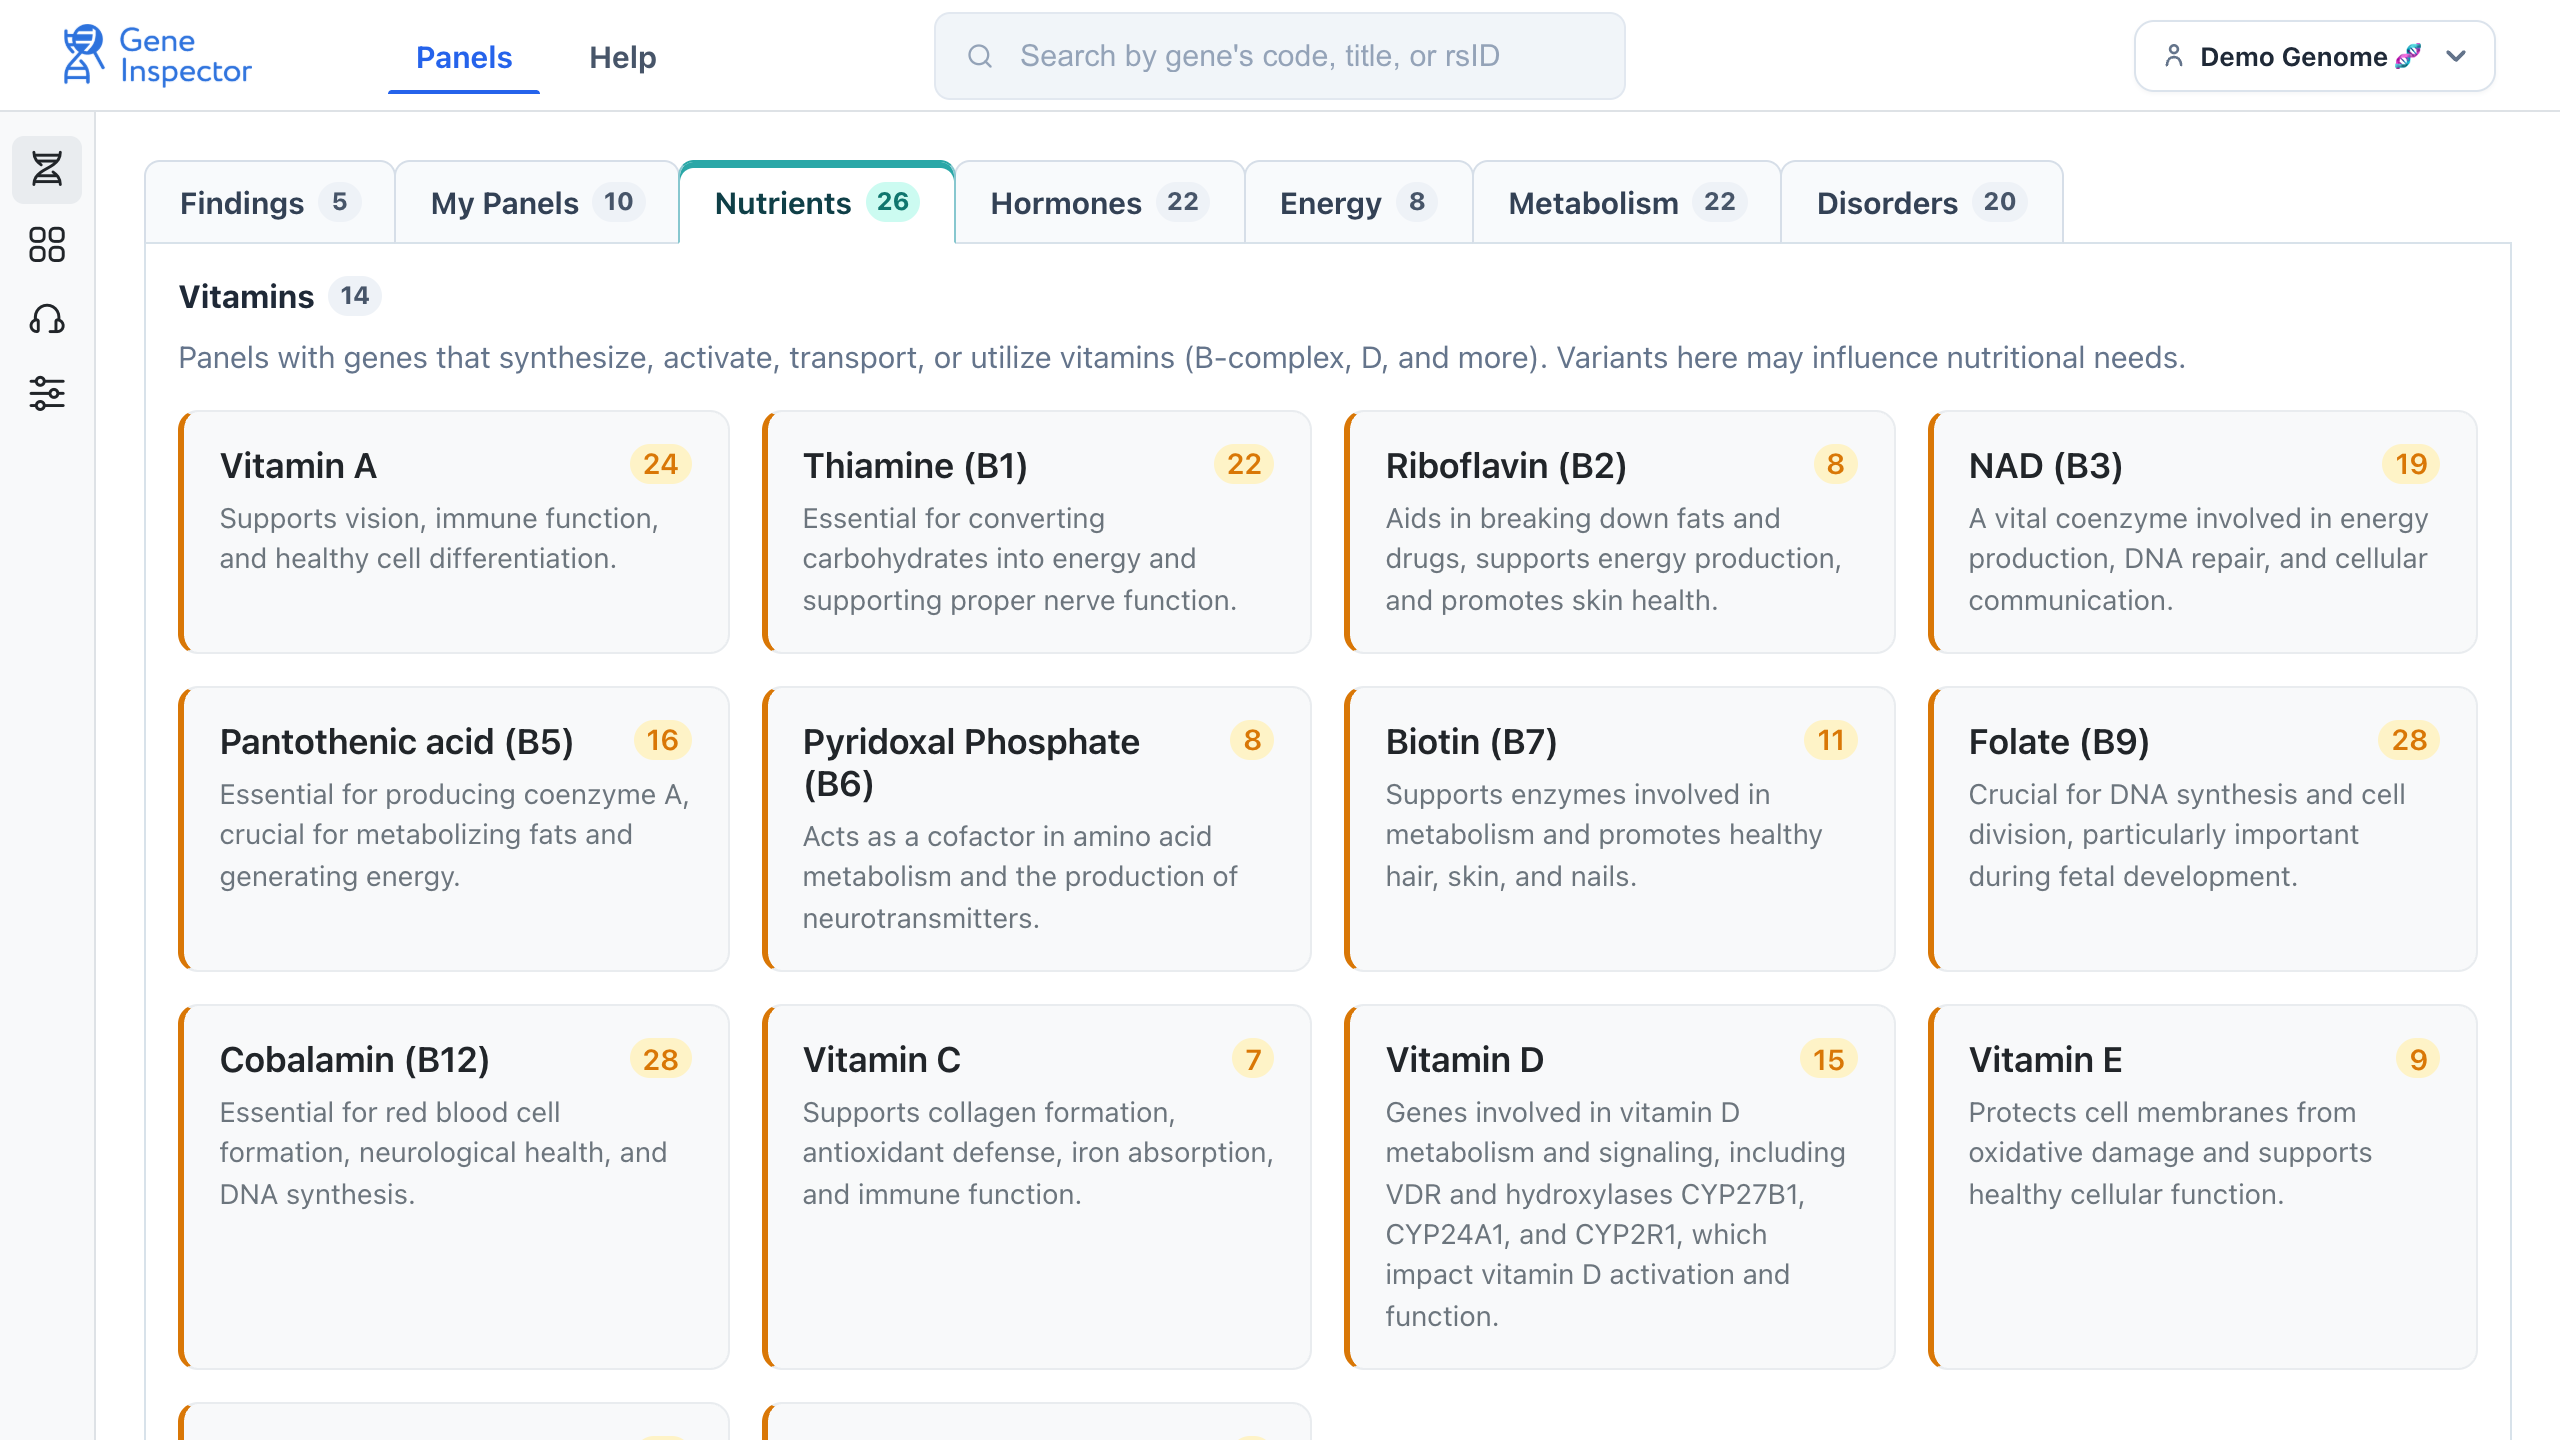
Task: Open the Thiamine (B1) panel card
Action: pos(1037,532)
